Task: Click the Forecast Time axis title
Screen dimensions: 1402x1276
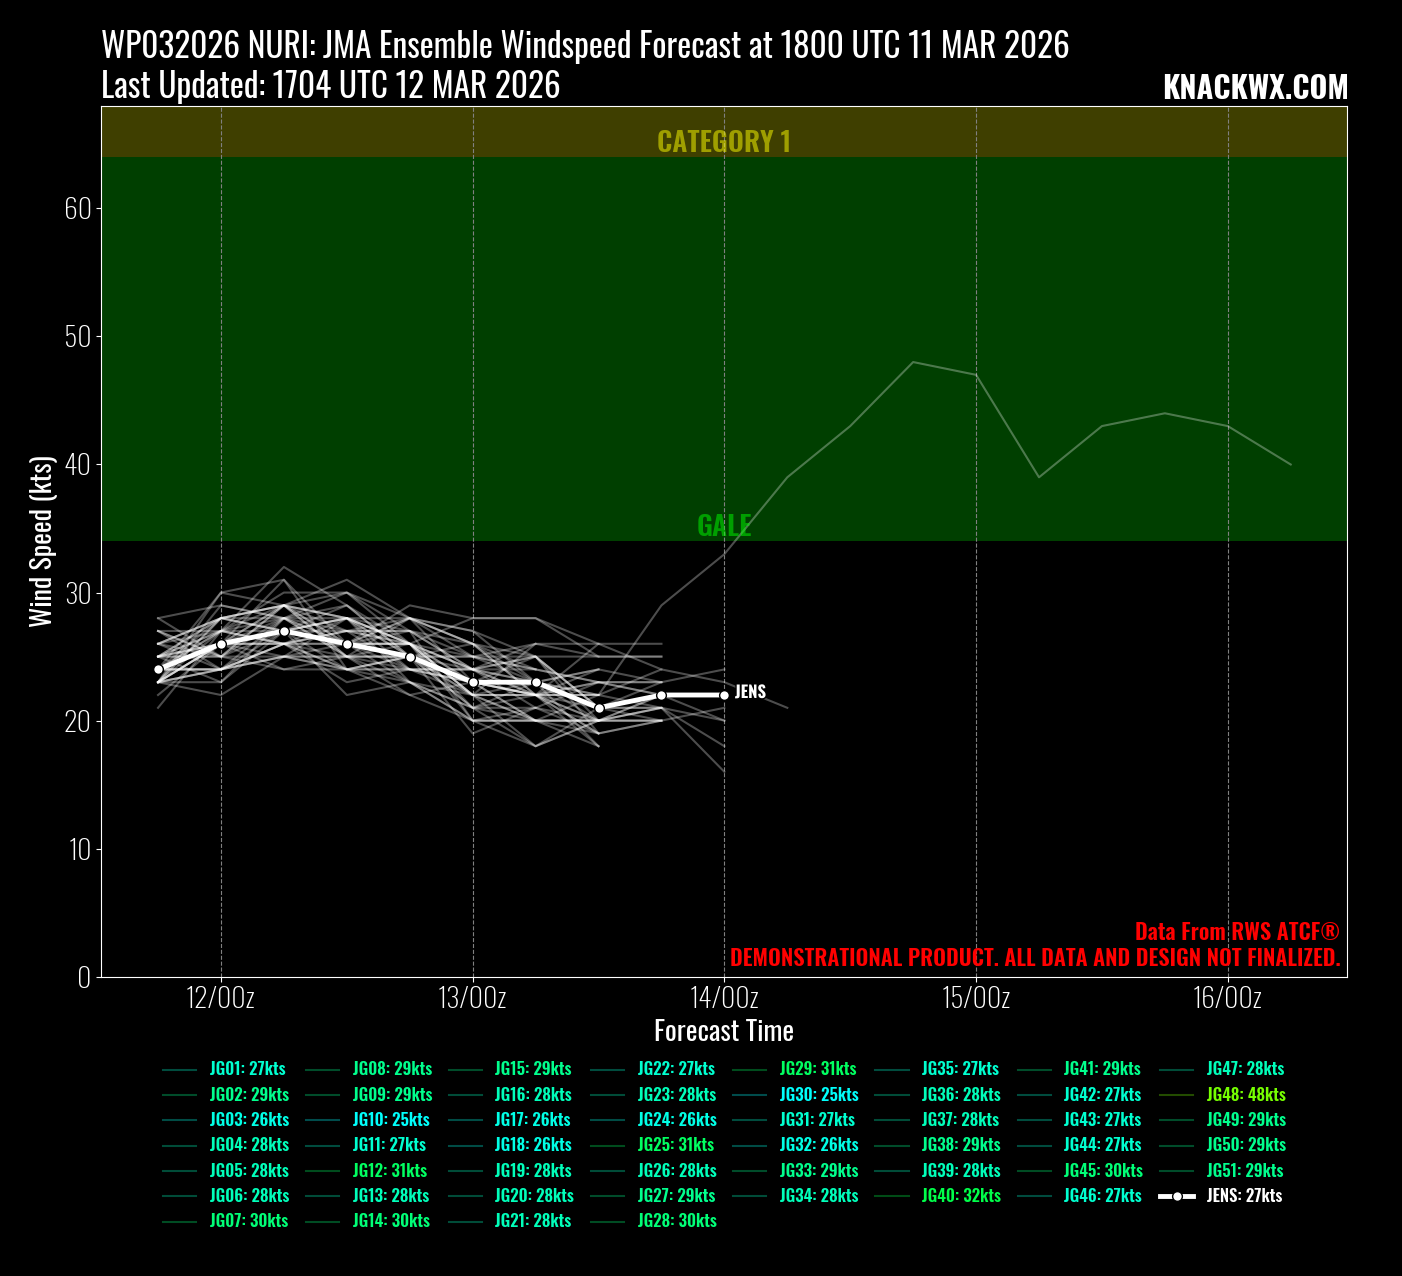Action: pos(724,1031)
